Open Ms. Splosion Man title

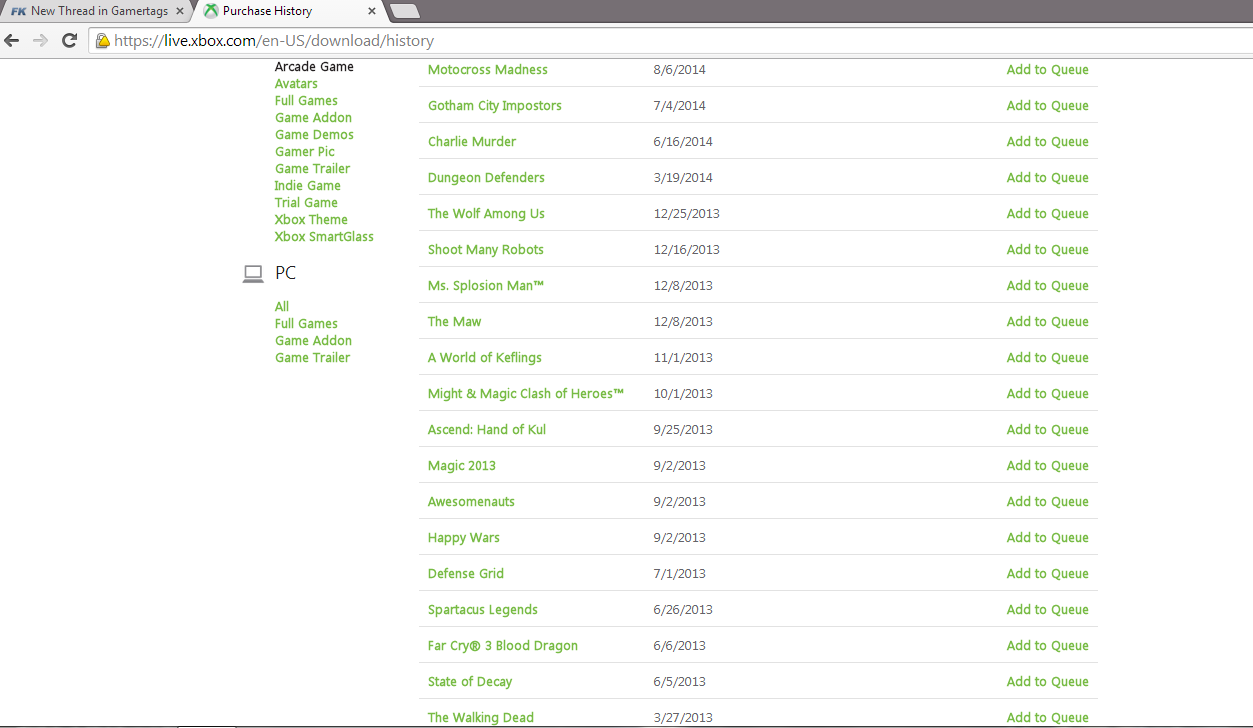tap(486, 286)
